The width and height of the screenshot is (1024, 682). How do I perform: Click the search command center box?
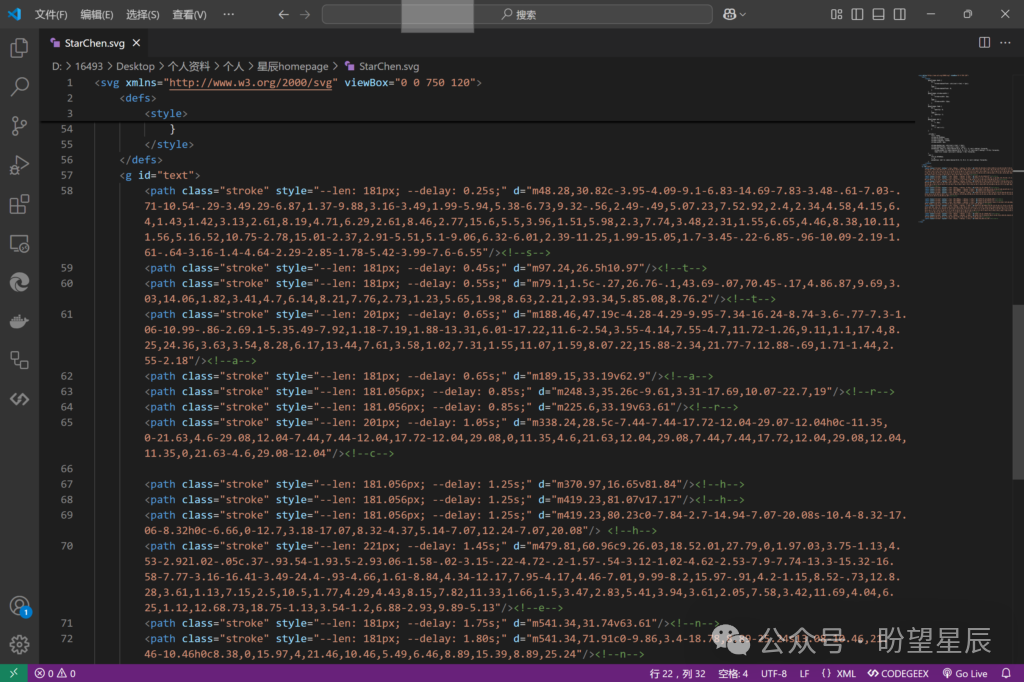[x=517, y=14]
